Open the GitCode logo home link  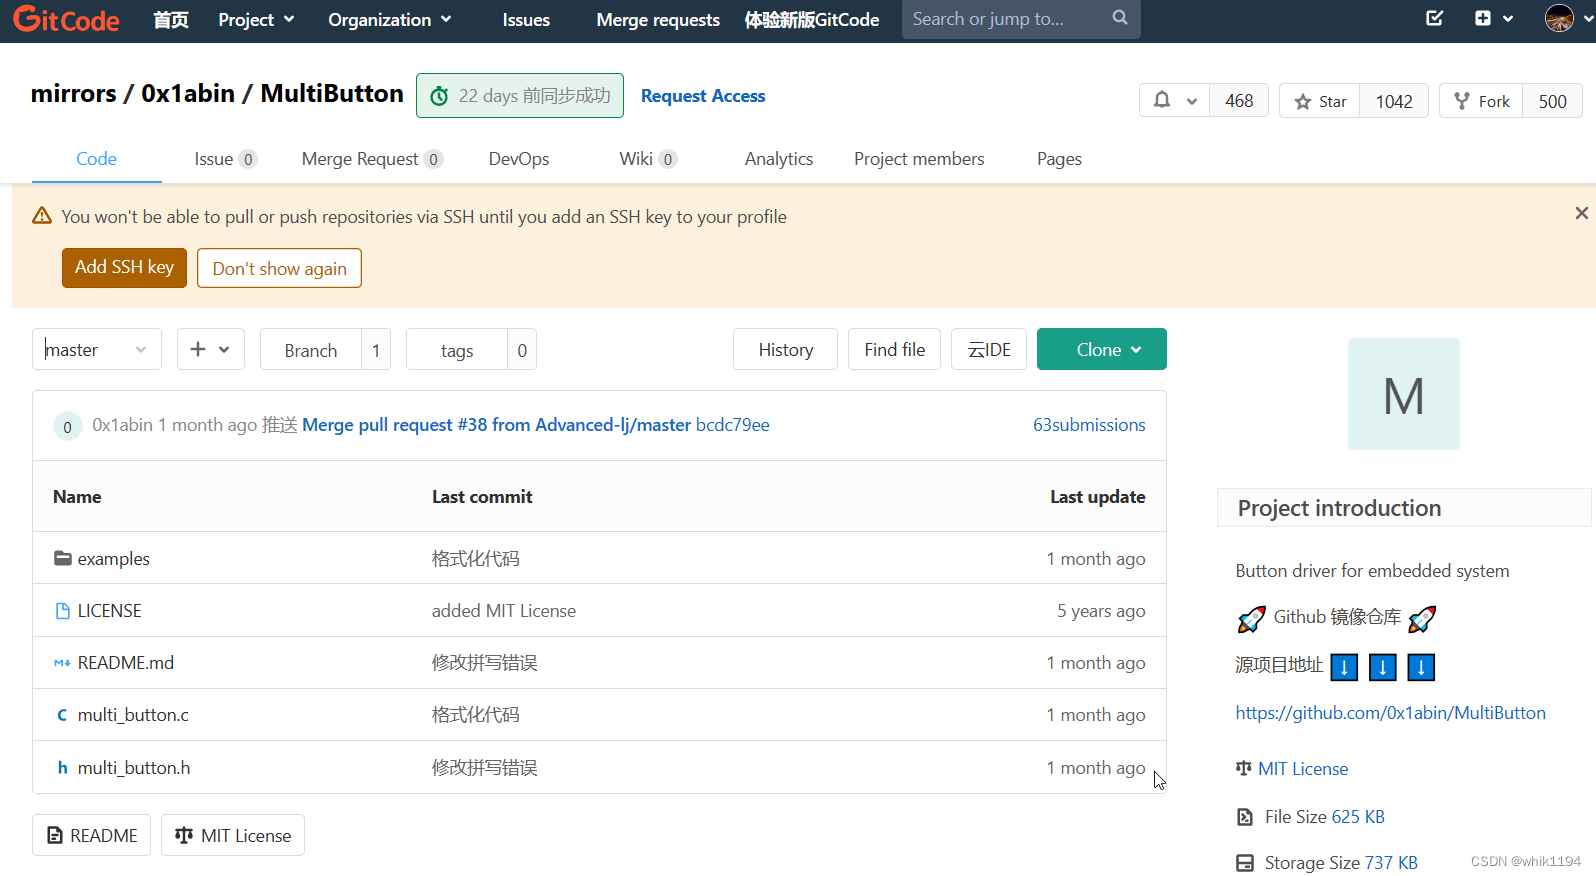[x=66, y=19]
